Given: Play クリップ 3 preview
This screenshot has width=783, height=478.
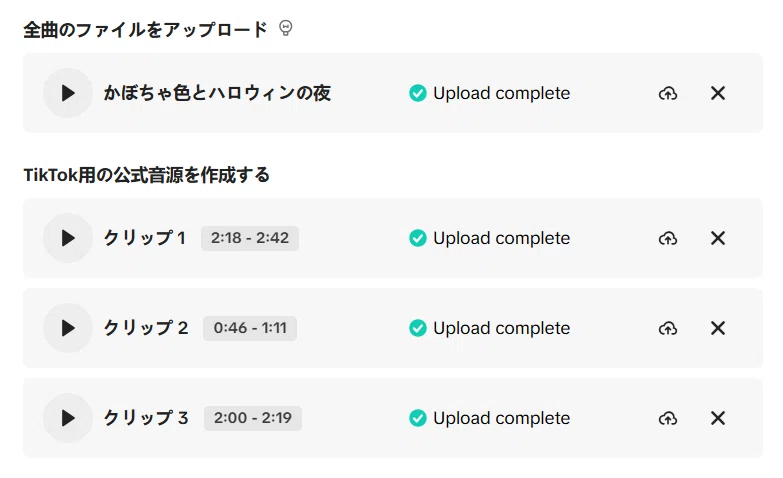Looking at the screenshot, I should [x=68, y=418].
